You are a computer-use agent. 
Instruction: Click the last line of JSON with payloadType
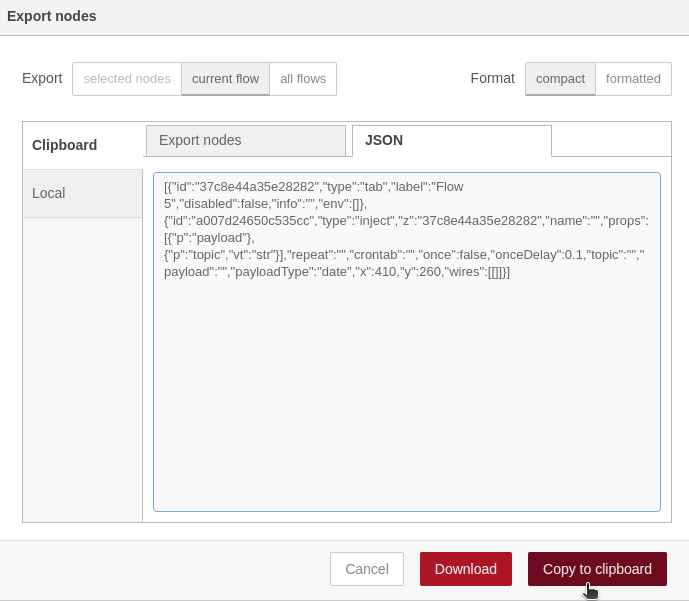337,272
